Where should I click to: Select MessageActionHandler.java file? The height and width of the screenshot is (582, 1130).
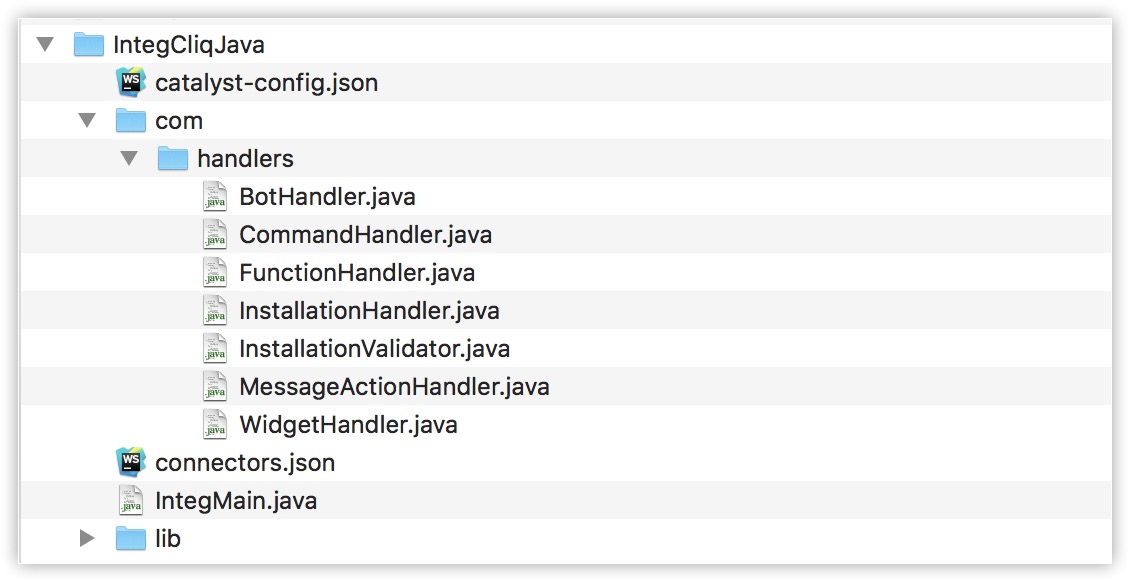pyautogui.click(x=394, y=387)
